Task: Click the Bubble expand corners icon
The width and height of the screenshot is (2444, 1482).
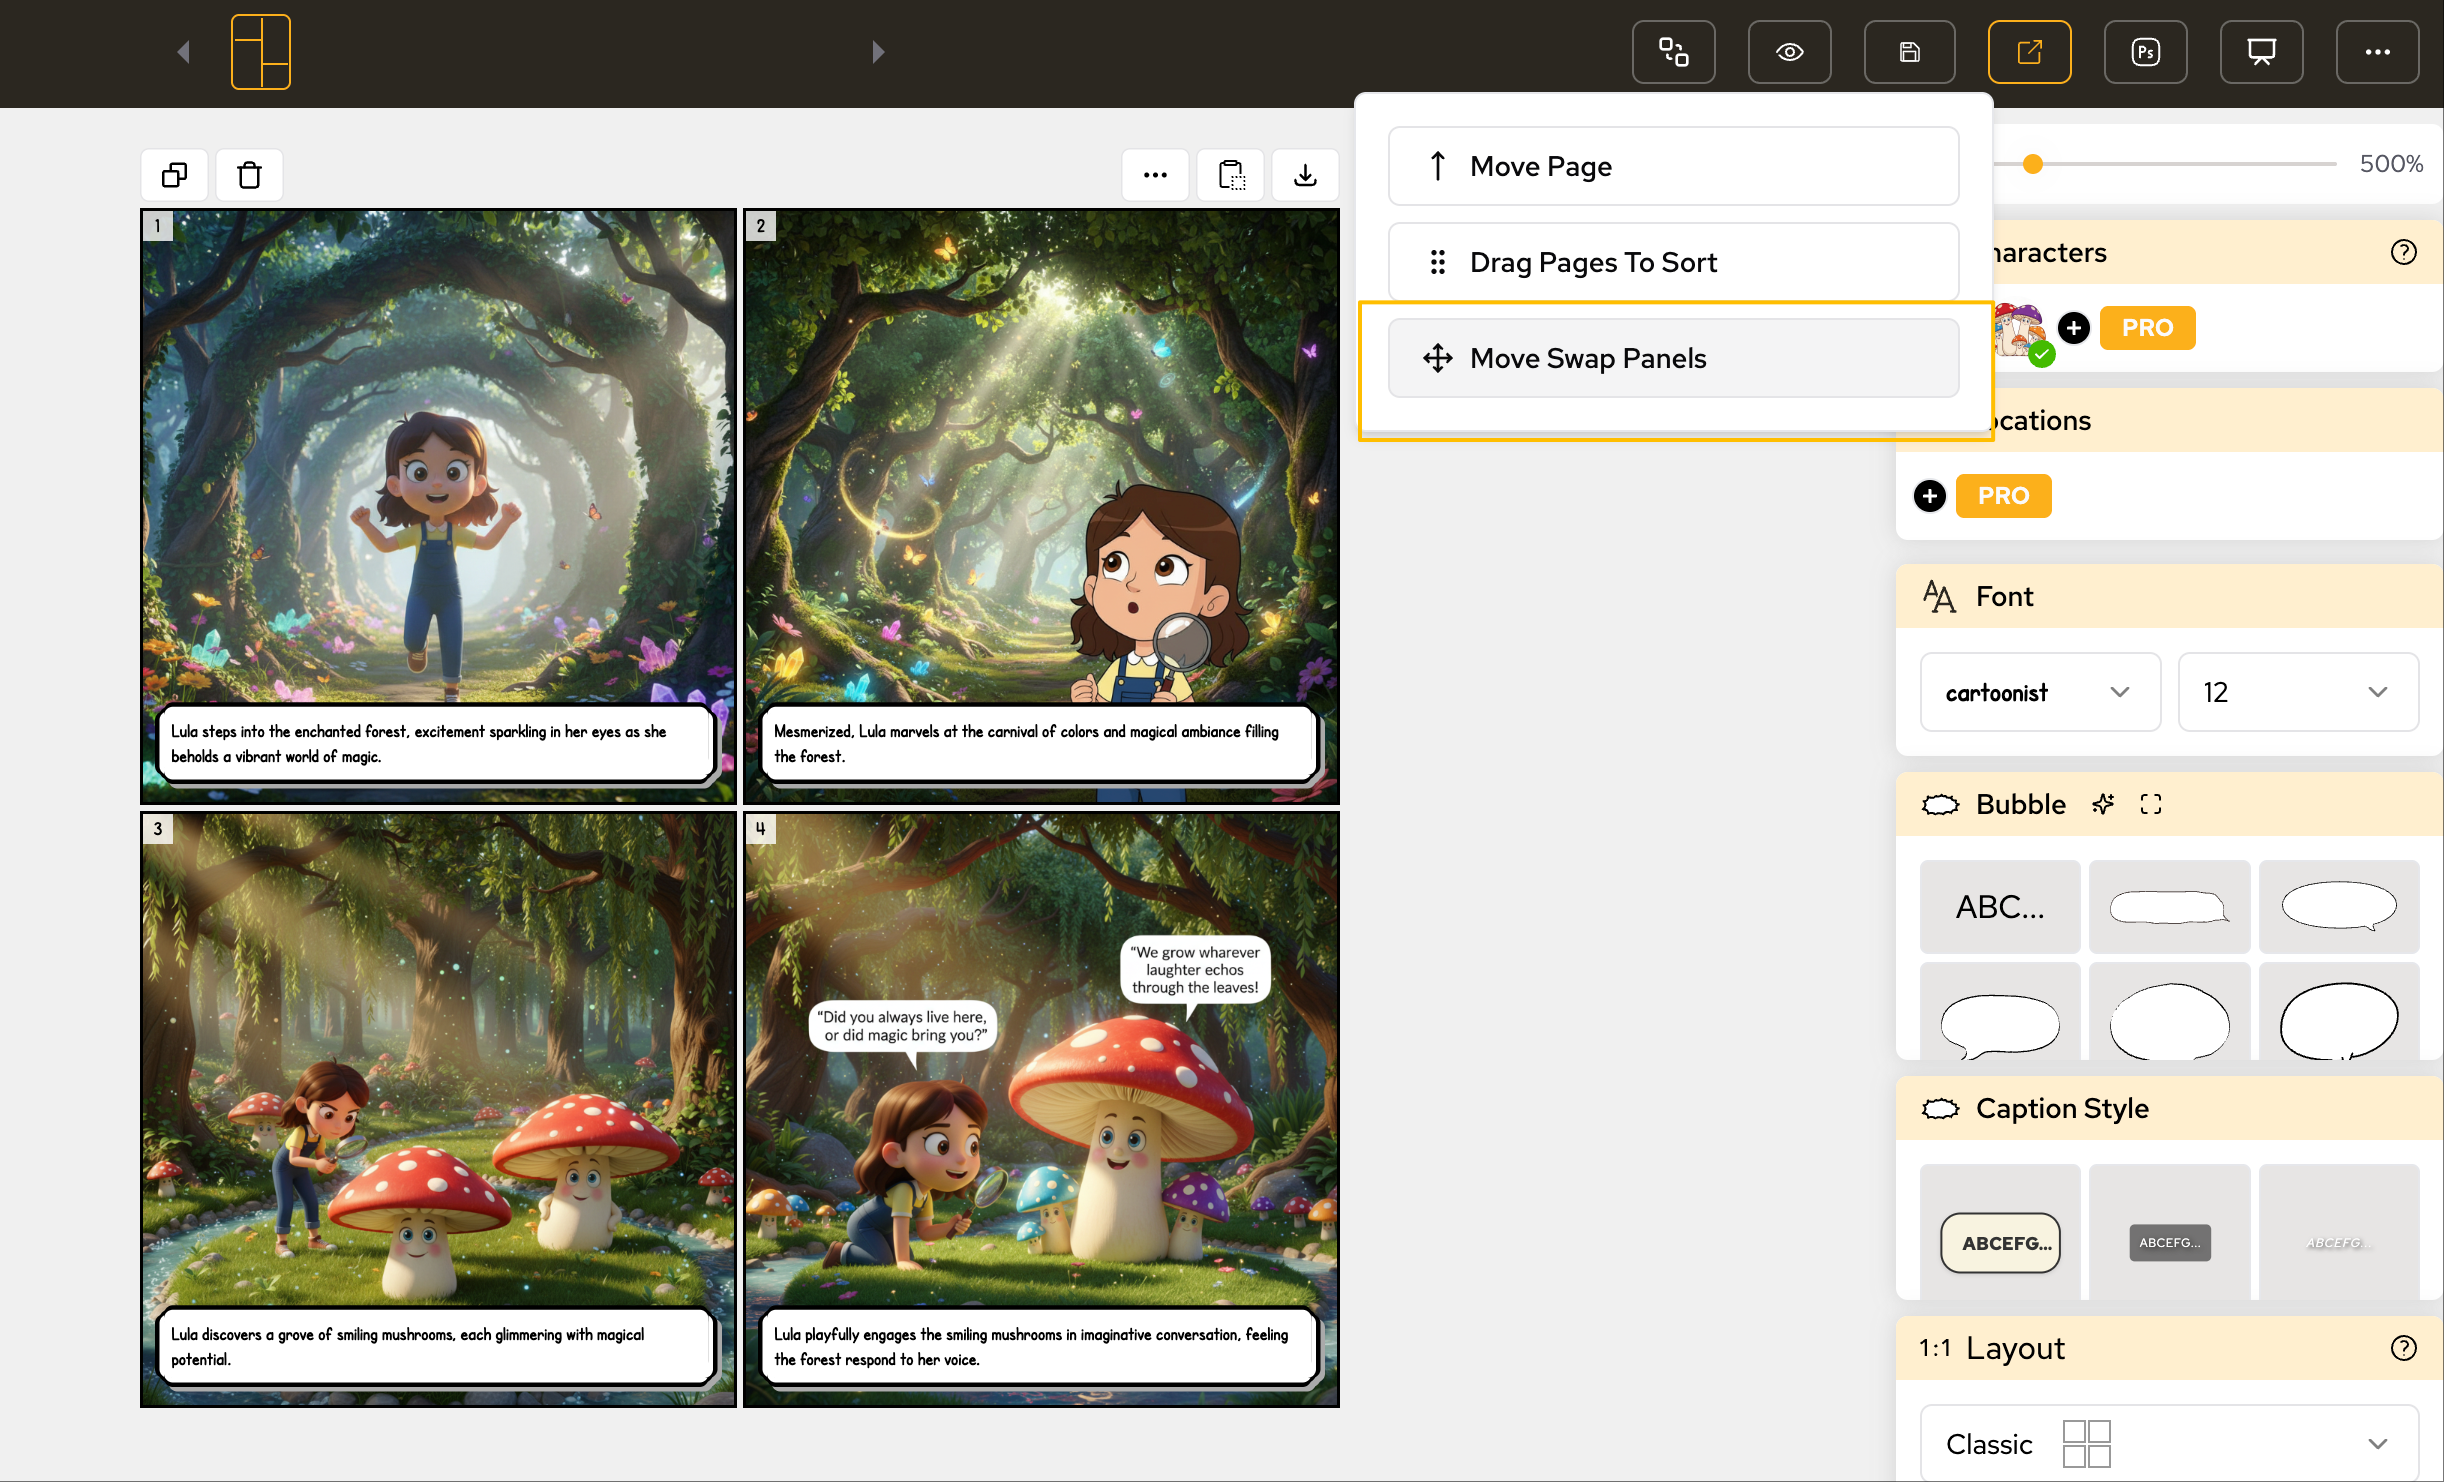Action: tap(2151, 804)
